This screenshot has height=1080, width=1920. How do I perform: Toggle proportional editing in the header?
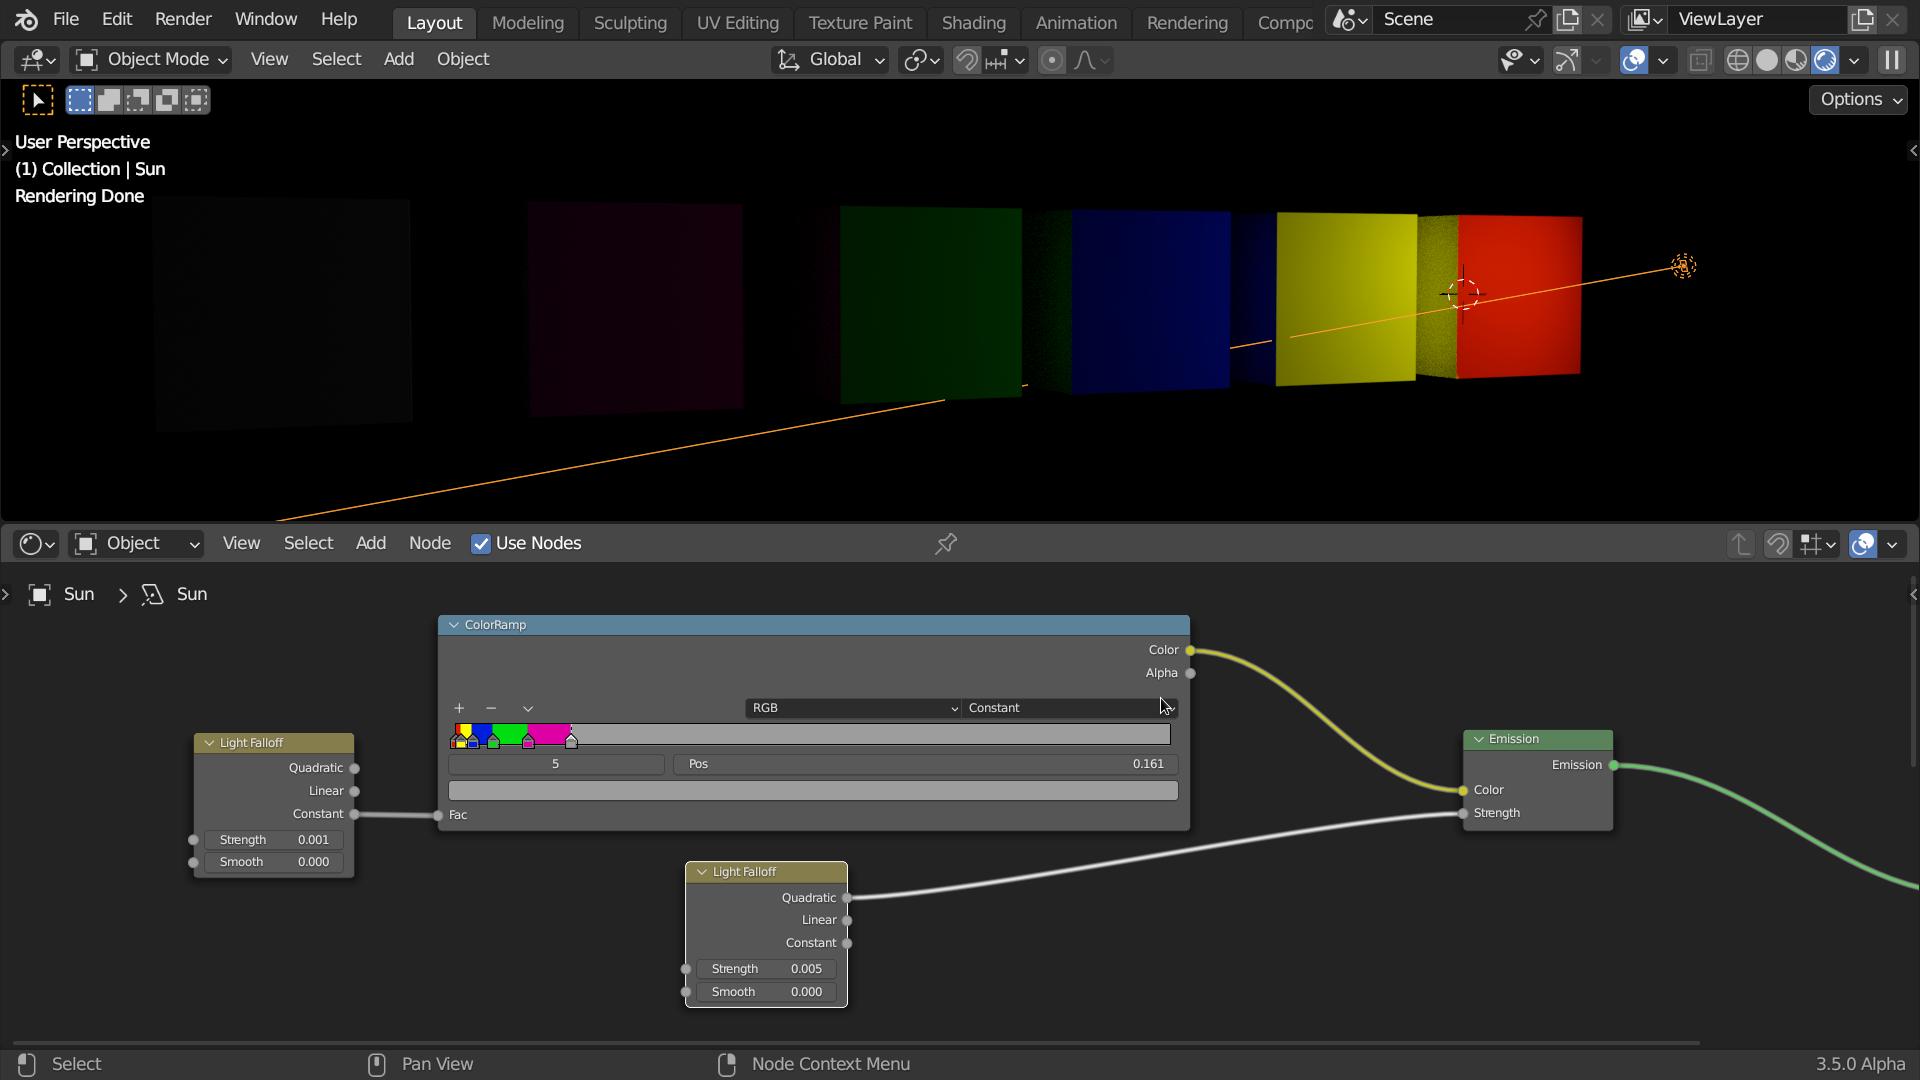1052,60
